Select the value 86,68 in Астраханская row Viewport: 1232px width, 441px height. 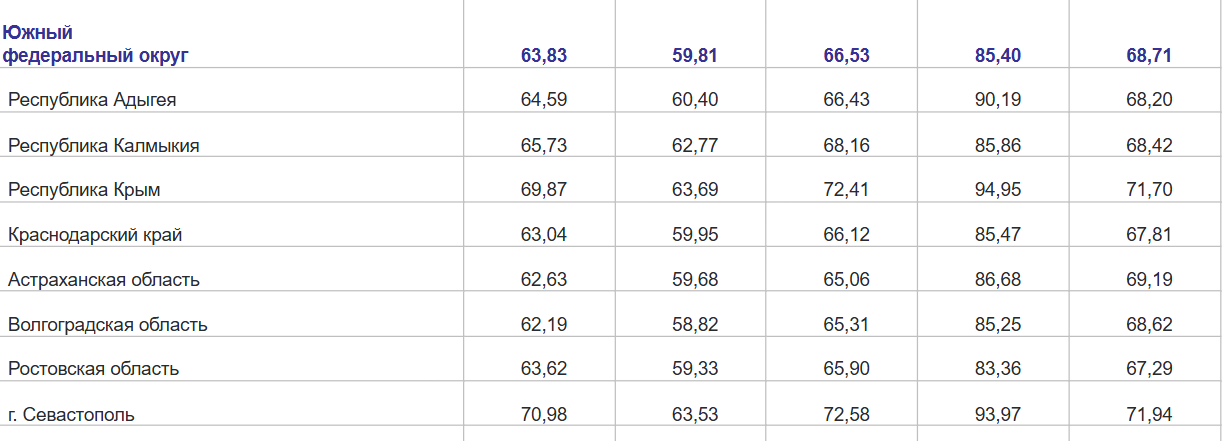pyautogui.click(x=998, y=280)
